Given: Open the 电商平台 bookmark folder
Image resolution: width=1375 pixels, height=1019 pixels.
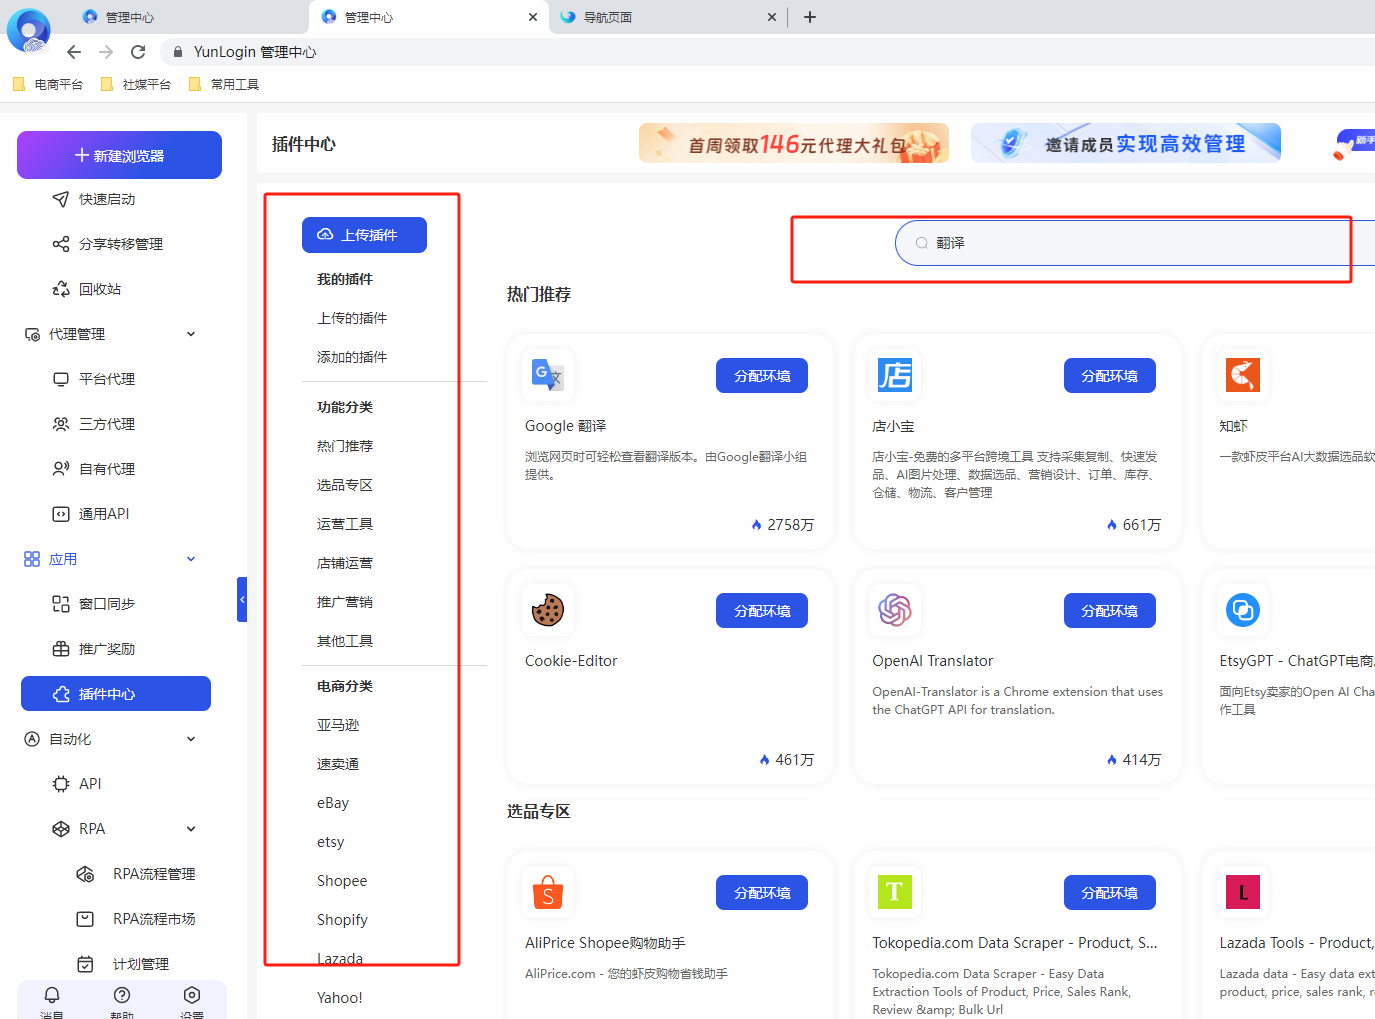Looking at the screenshot, I should tap(48, 85).
